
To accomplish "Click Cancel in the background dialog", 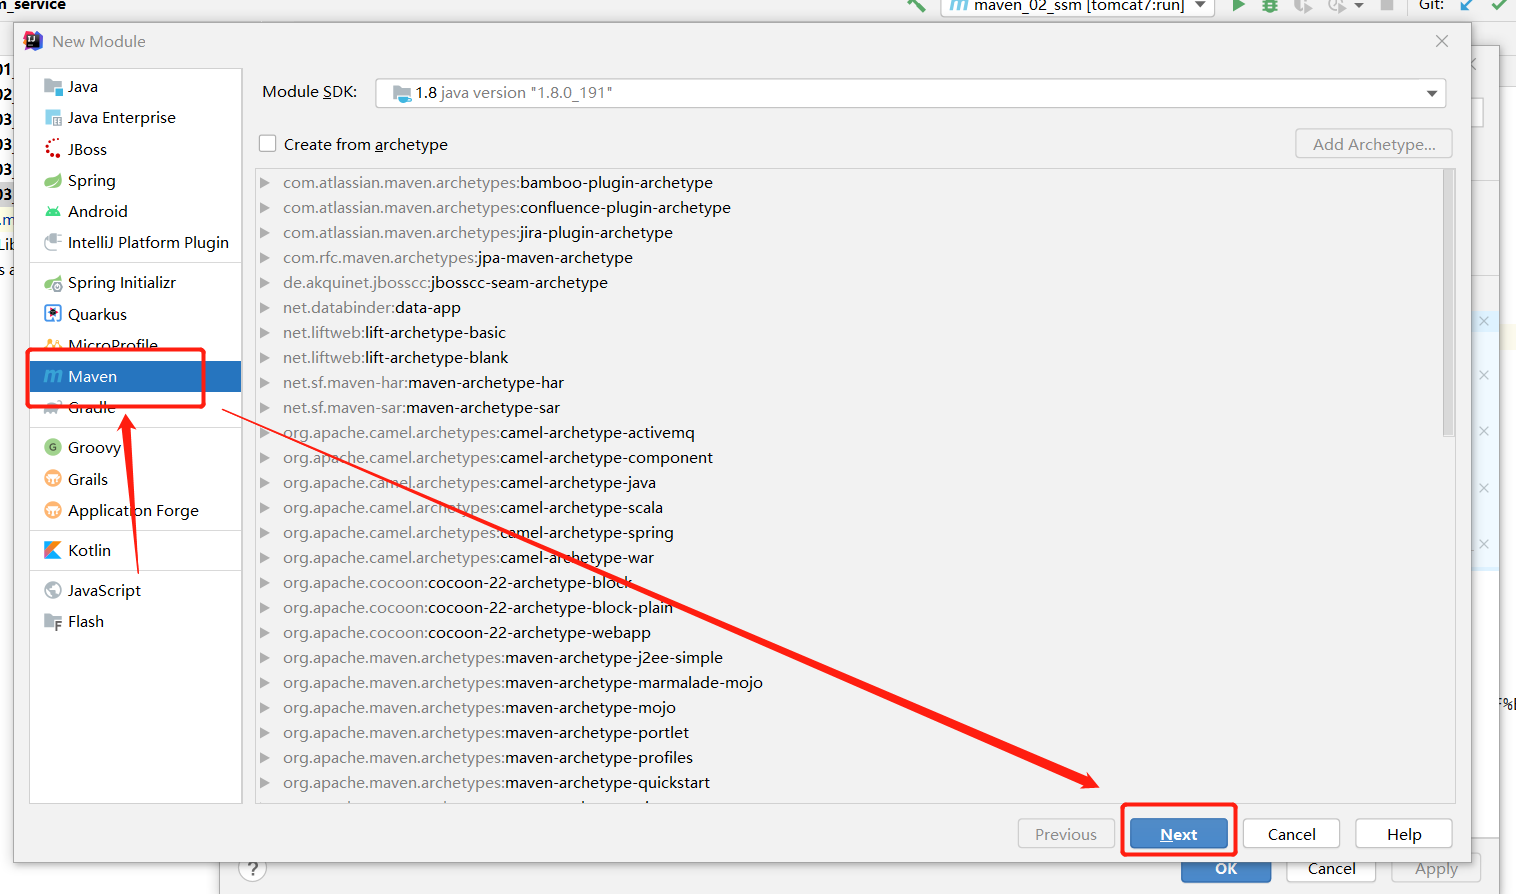I will (x=1332, y=870).
